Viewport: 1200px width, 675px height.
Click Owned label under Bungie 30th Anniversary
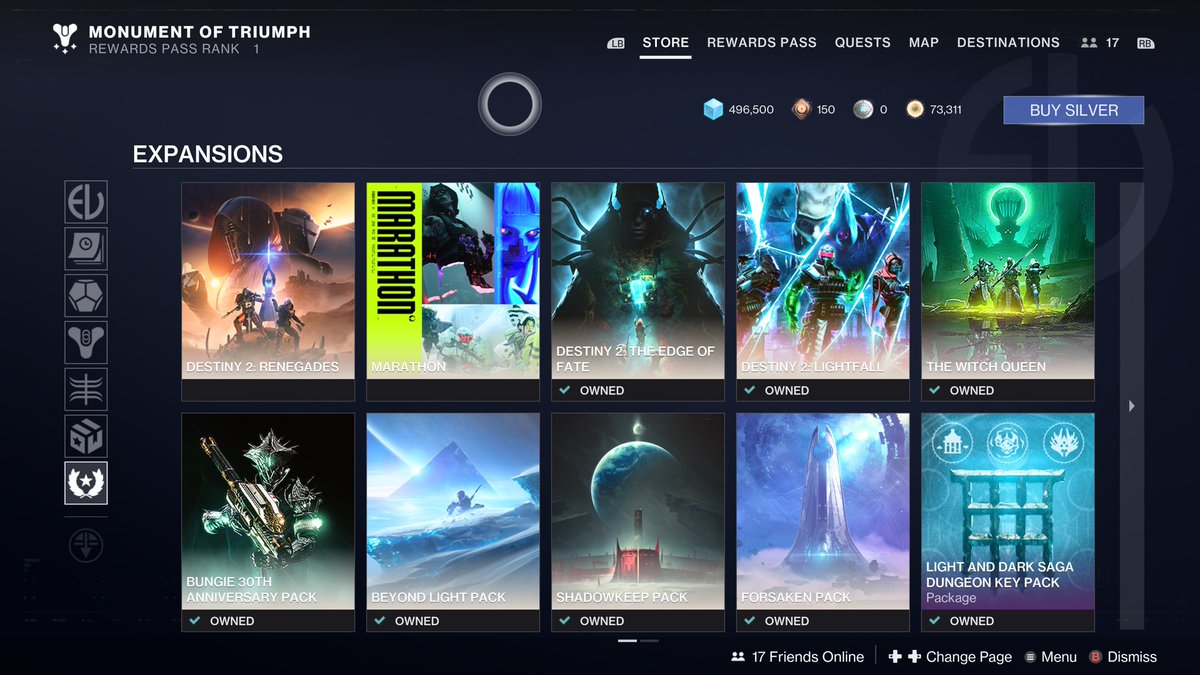[x=232, y=621]
